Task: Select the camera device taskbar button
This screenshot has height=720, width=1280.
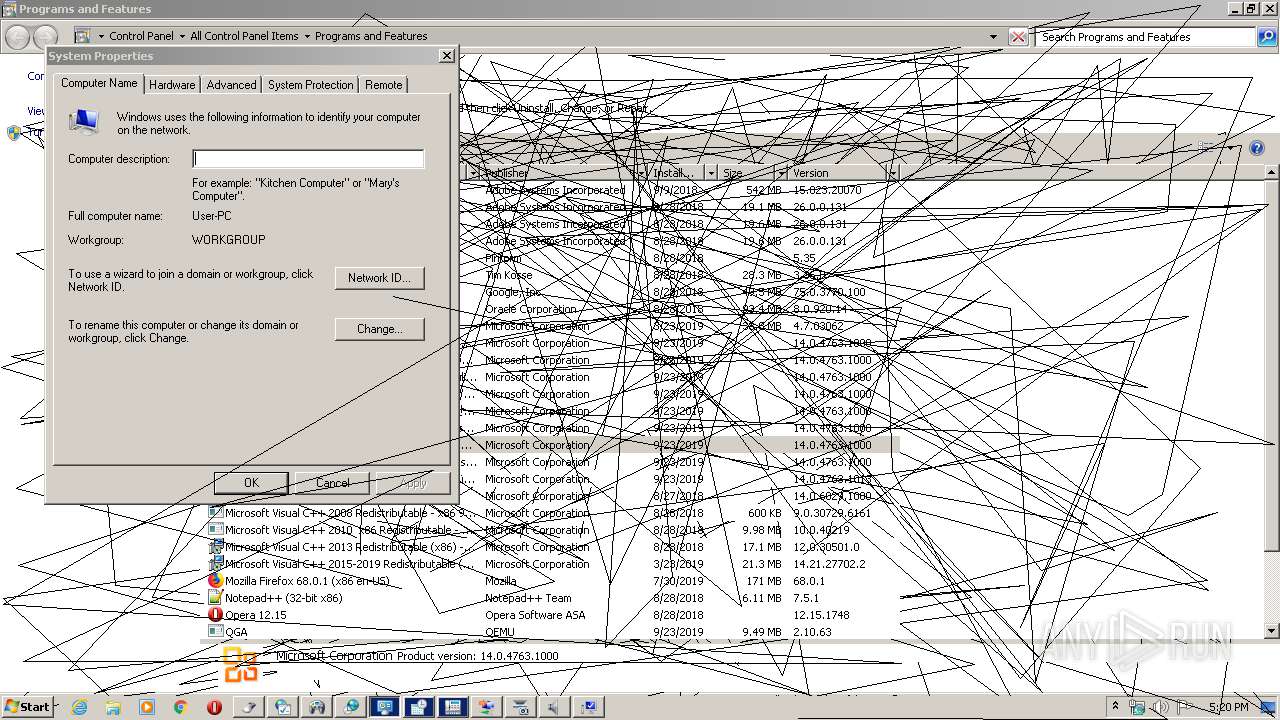Action: pyautogui.click(x=521, y=707)
